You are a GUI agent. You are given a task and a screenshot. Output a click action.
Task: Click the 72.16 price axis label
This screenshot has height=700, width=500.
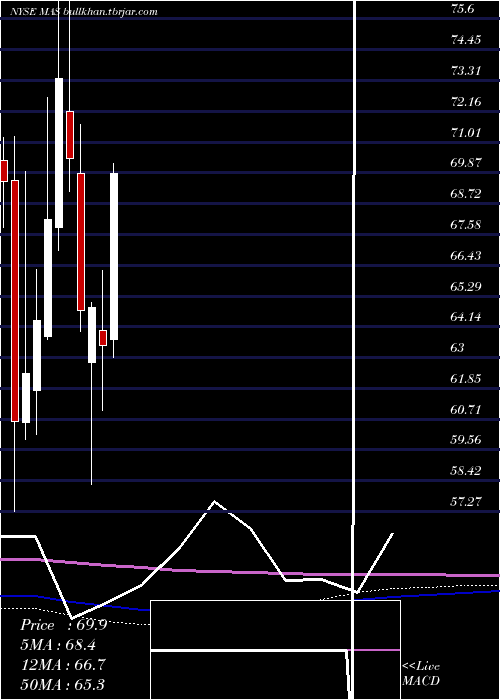tap(466, 102)
